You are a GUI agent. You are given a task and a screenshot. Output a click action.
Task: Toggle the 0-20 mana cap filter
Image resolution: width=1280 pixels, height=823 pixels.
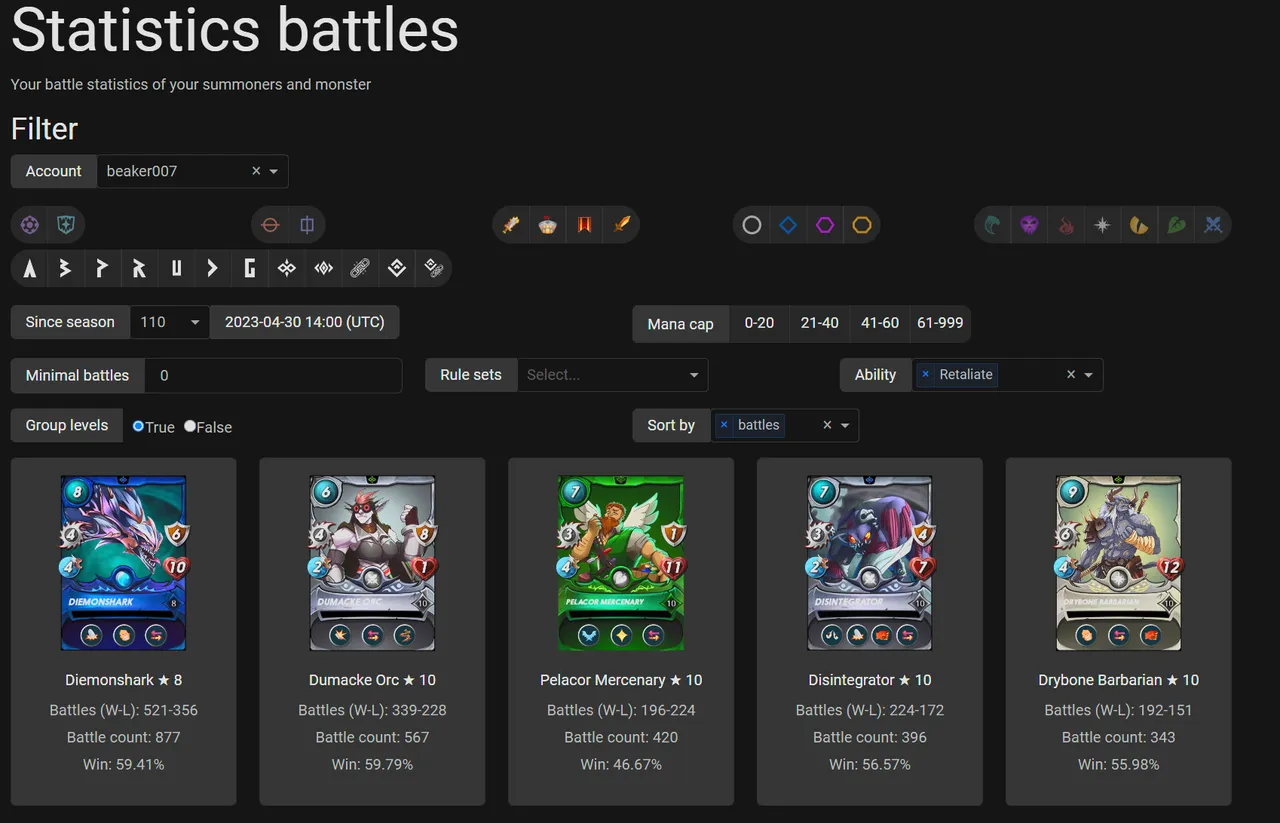tap(759, 323)
